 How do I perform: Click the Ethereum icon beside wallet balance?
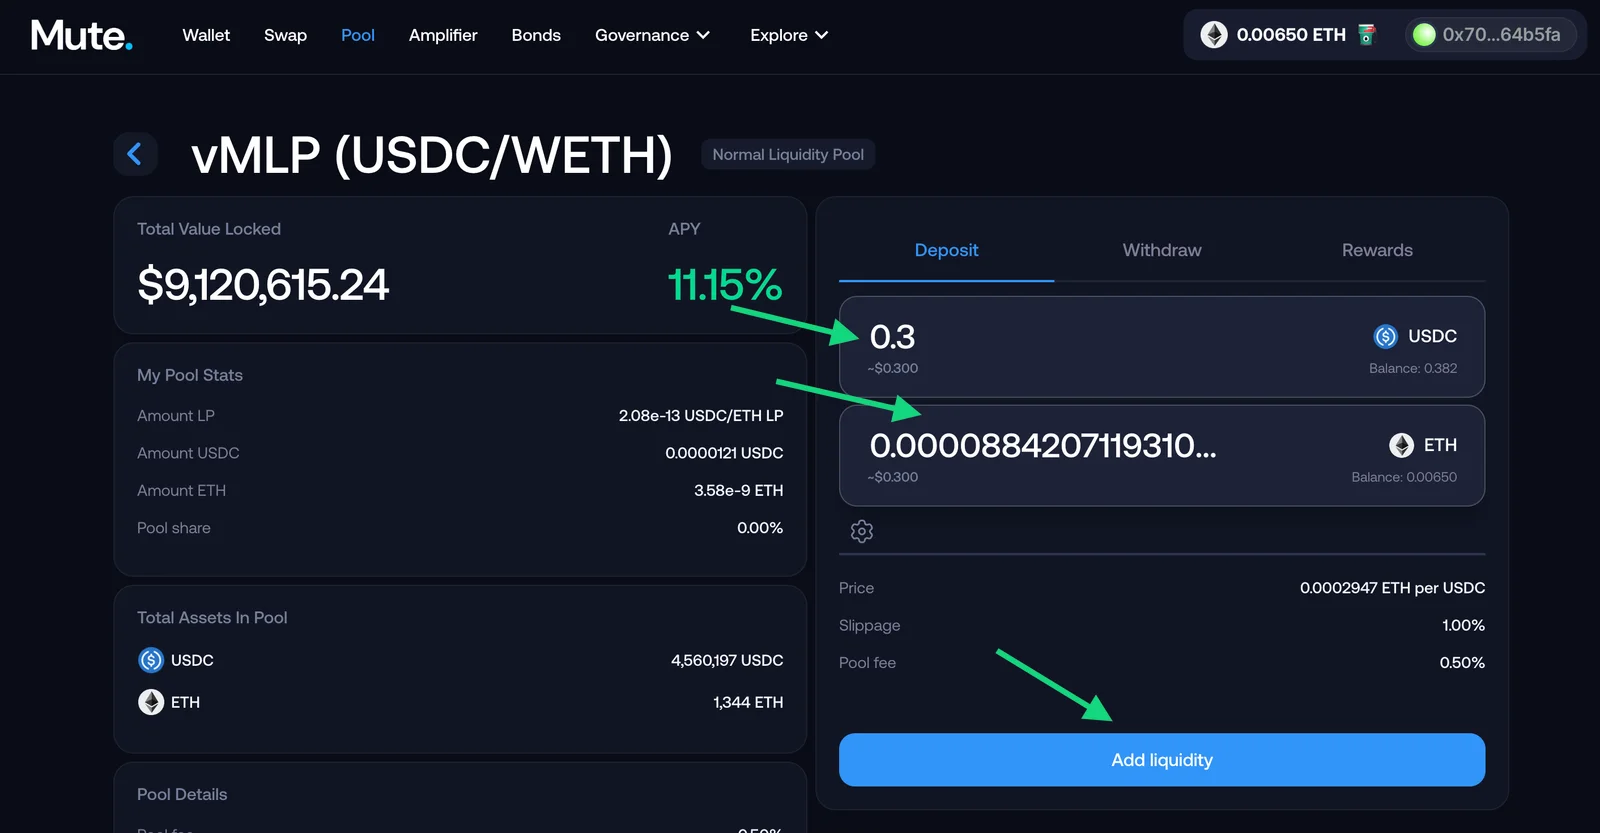[1214, 35]
